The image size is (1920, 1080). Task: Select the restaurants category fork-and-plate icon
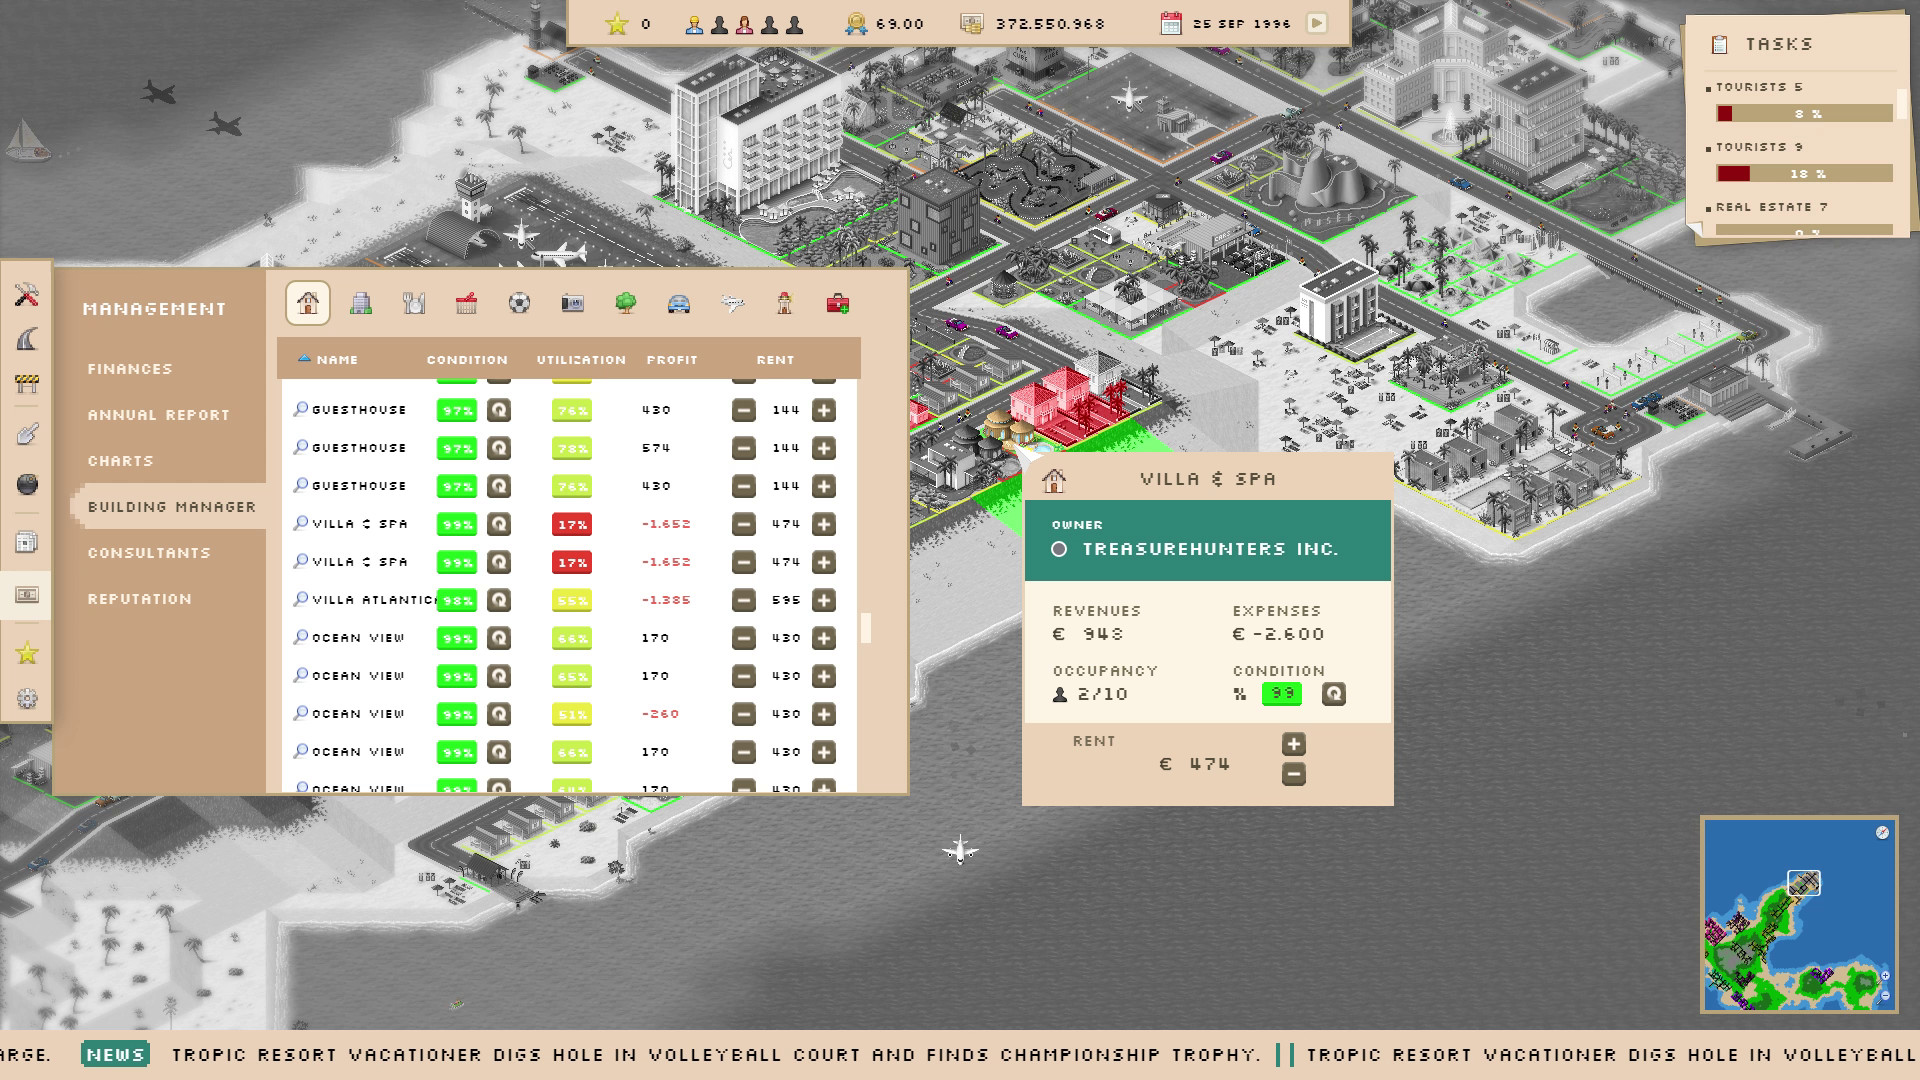(414, 303)
